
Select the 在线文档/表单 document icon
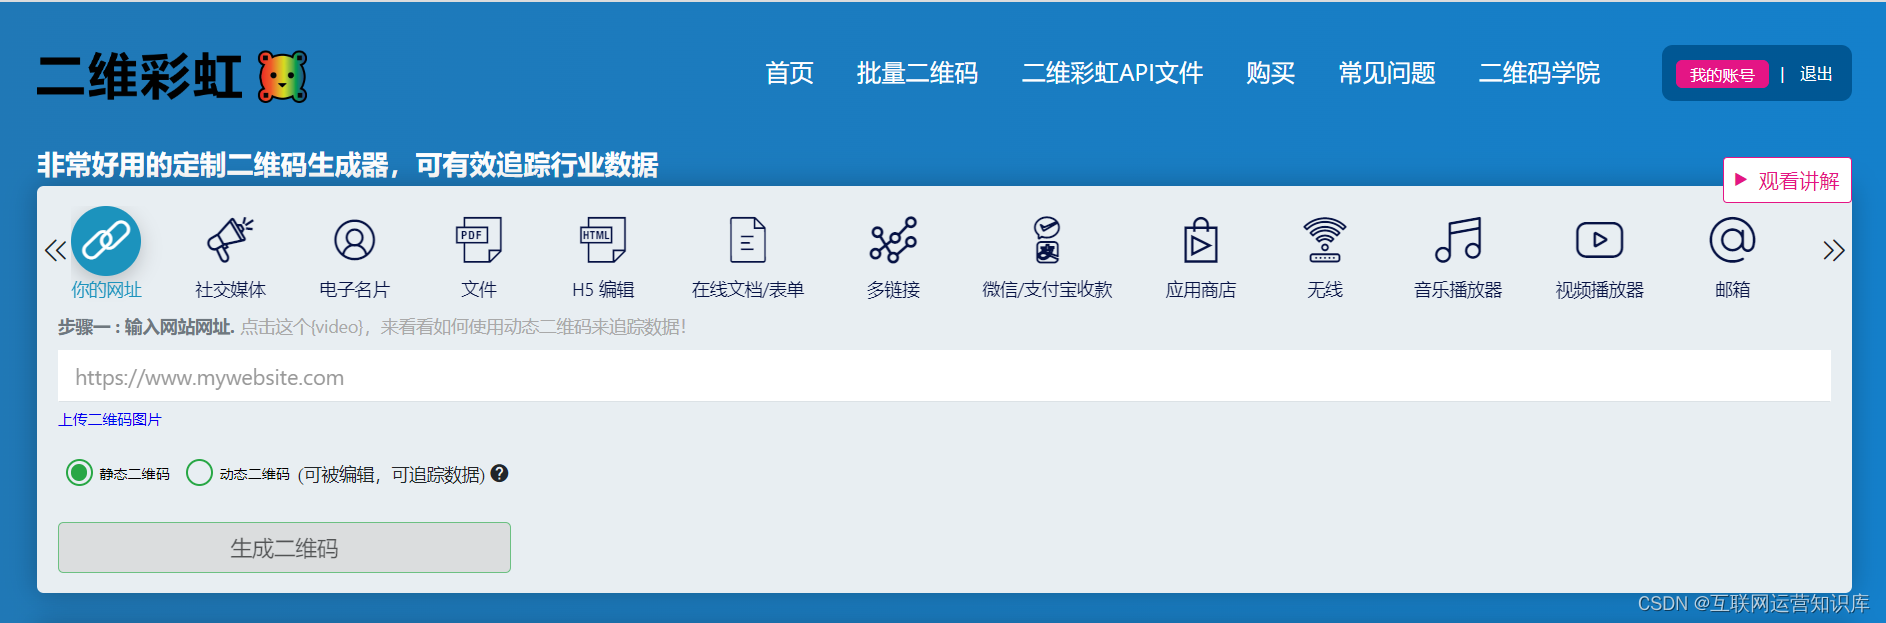click(x=748, y=240)
